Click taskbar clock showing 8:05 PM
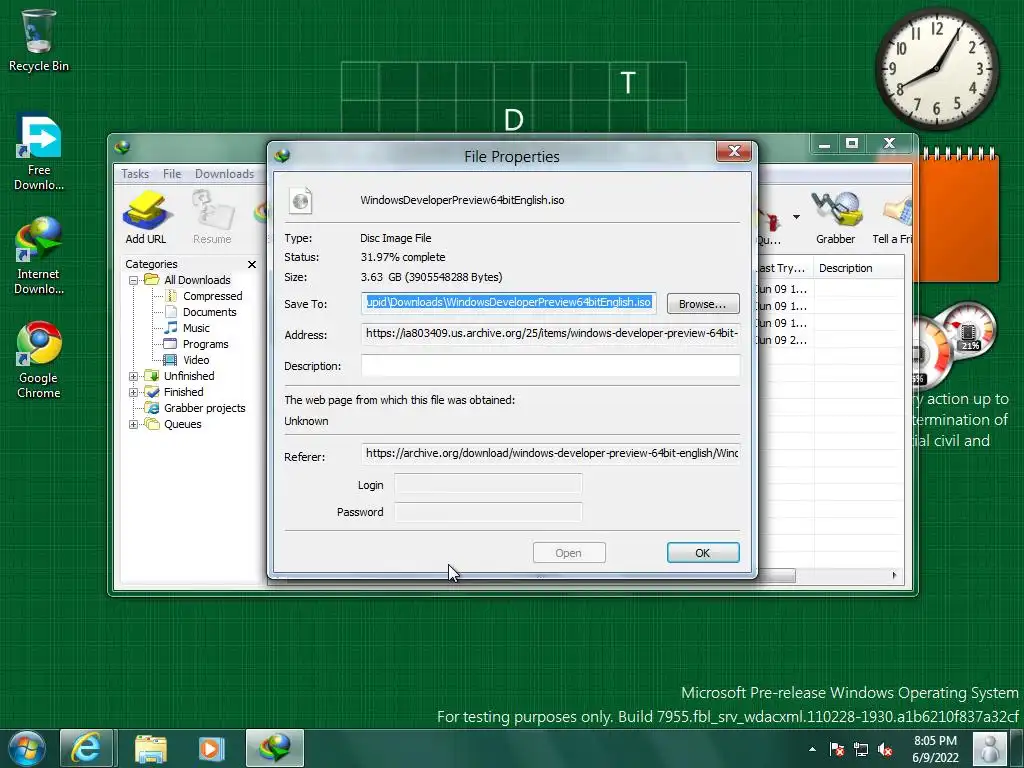Screen dimensions: 1024x768 coord(935,748)
